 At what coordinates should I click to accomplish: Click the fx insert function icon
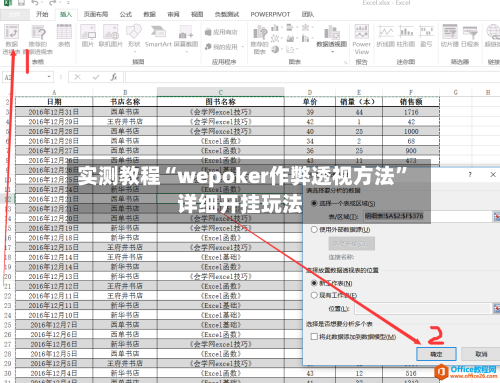coord(114,77)
